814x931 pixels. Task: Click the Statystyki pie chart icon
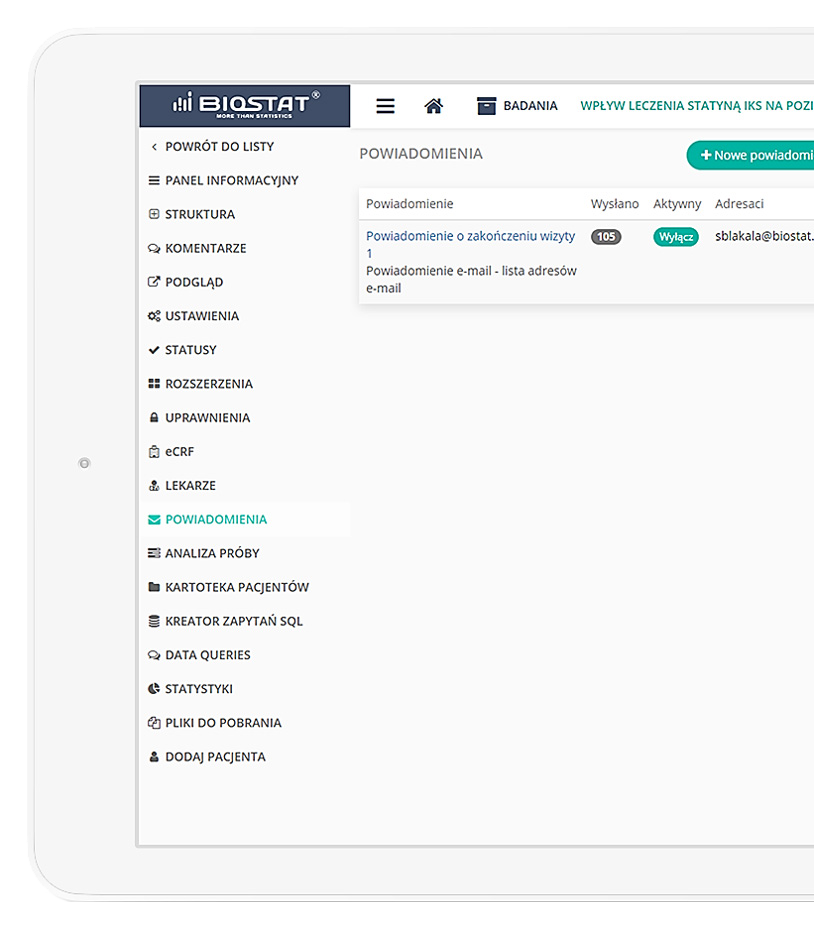pyautogui.click(x=153, y=688)
